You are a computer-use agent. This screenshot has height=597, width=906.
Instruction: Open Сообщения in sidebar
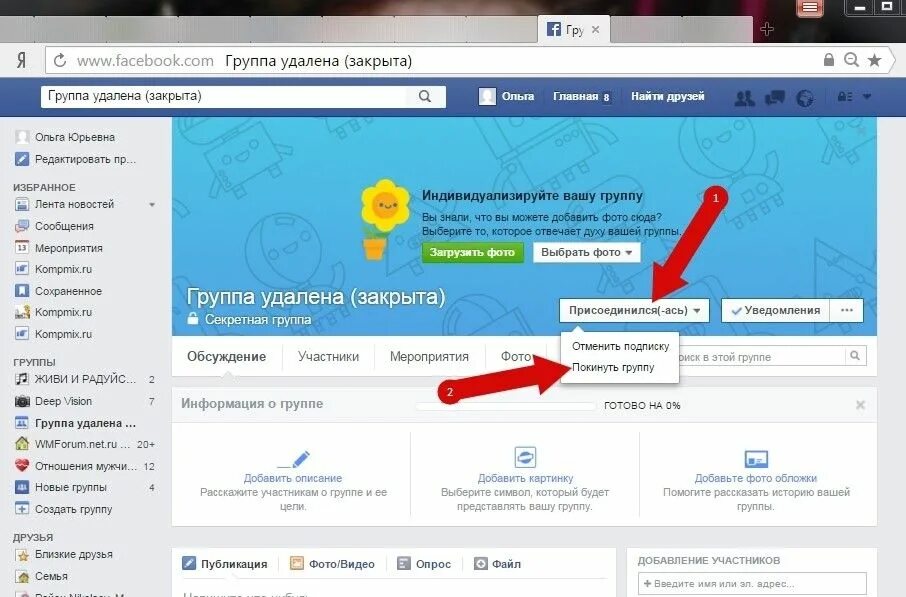pos(64,226)
